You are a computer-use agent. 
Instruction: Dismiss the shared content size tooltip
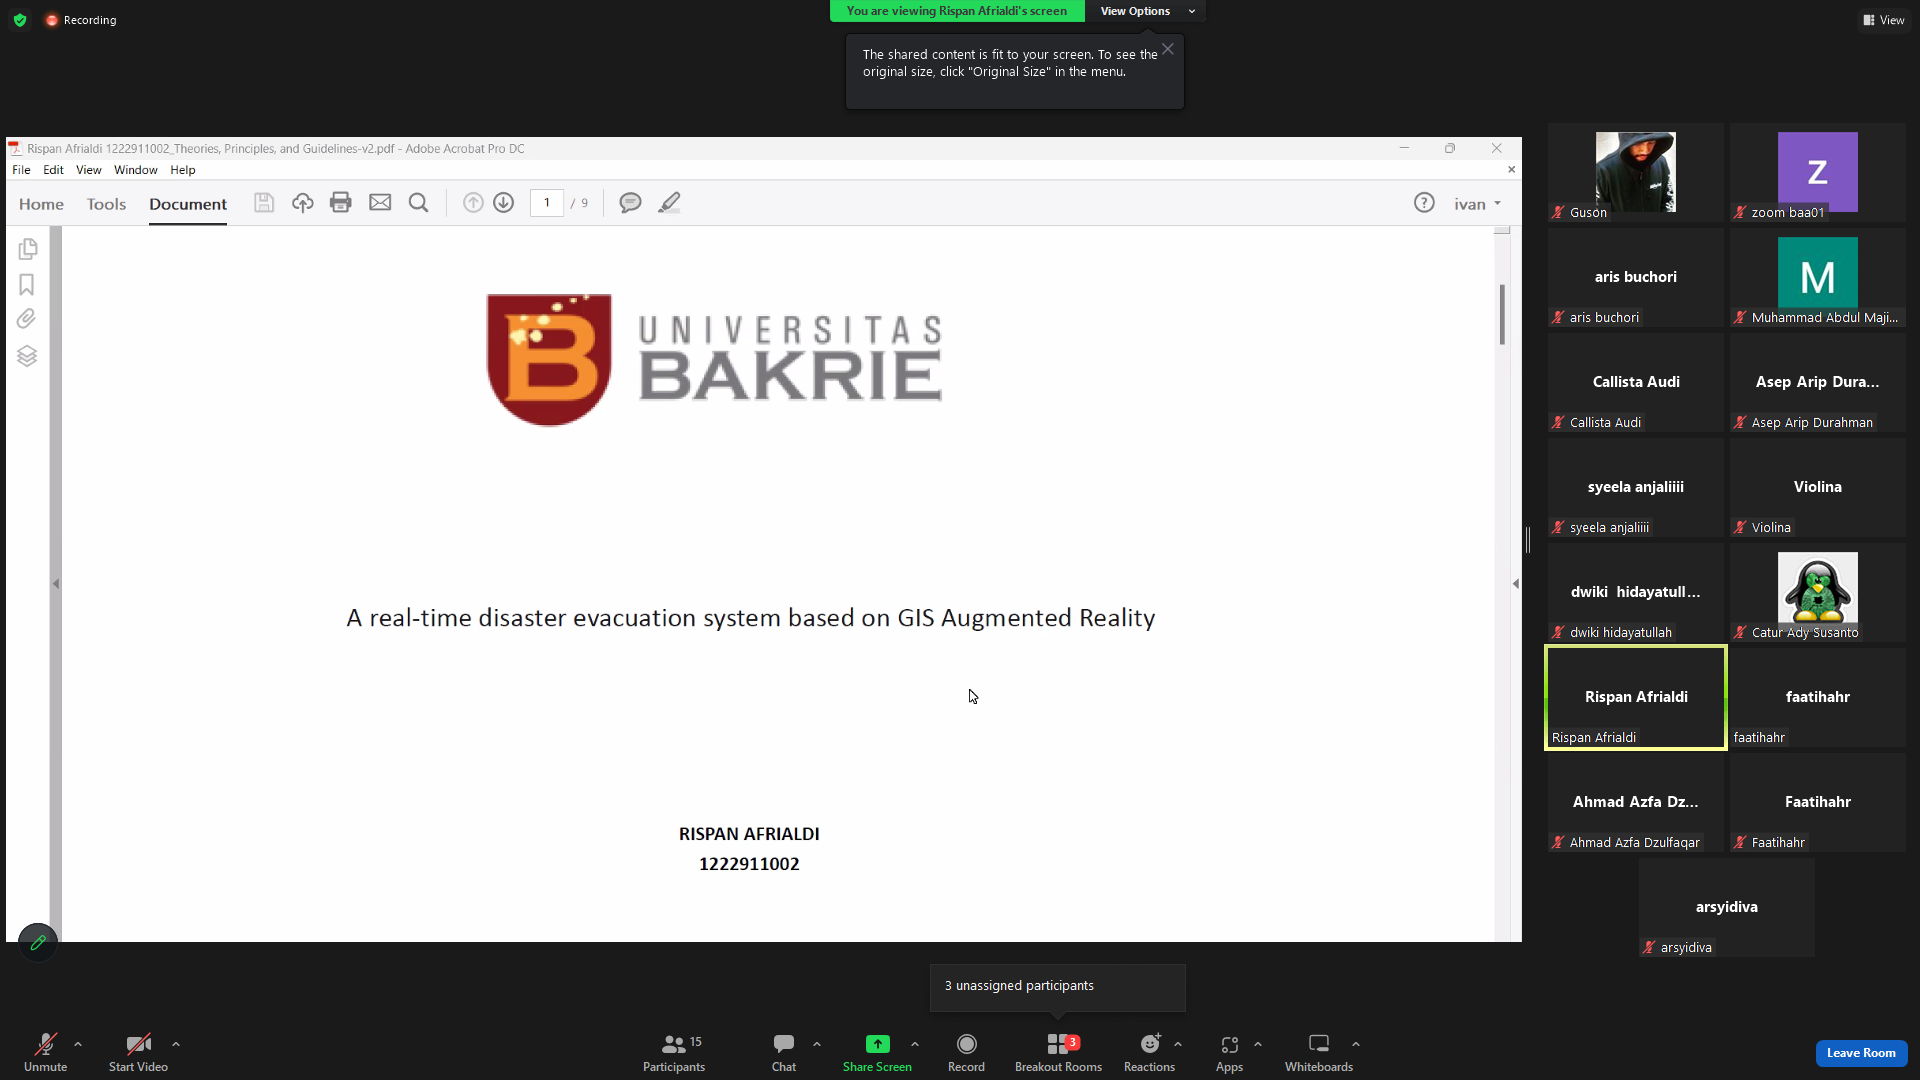(1168, 49)
